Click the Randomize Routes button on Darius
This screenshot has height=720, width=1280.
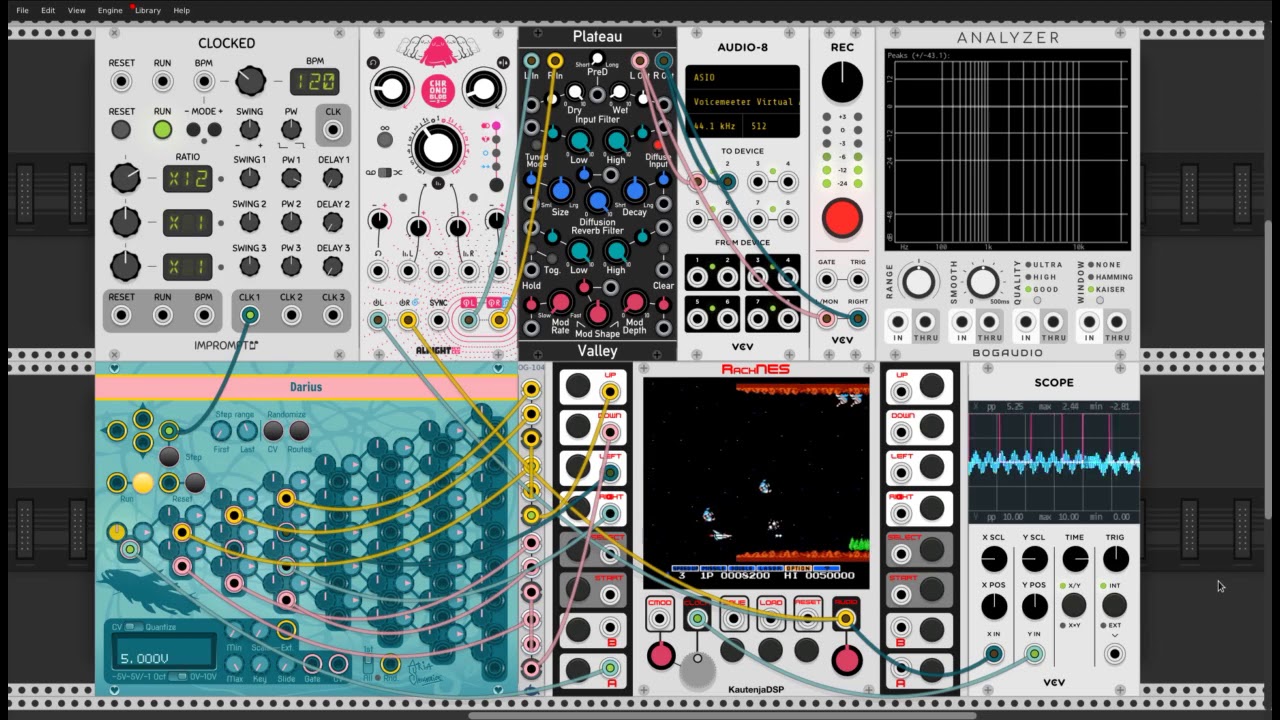(x=299, y=431)
